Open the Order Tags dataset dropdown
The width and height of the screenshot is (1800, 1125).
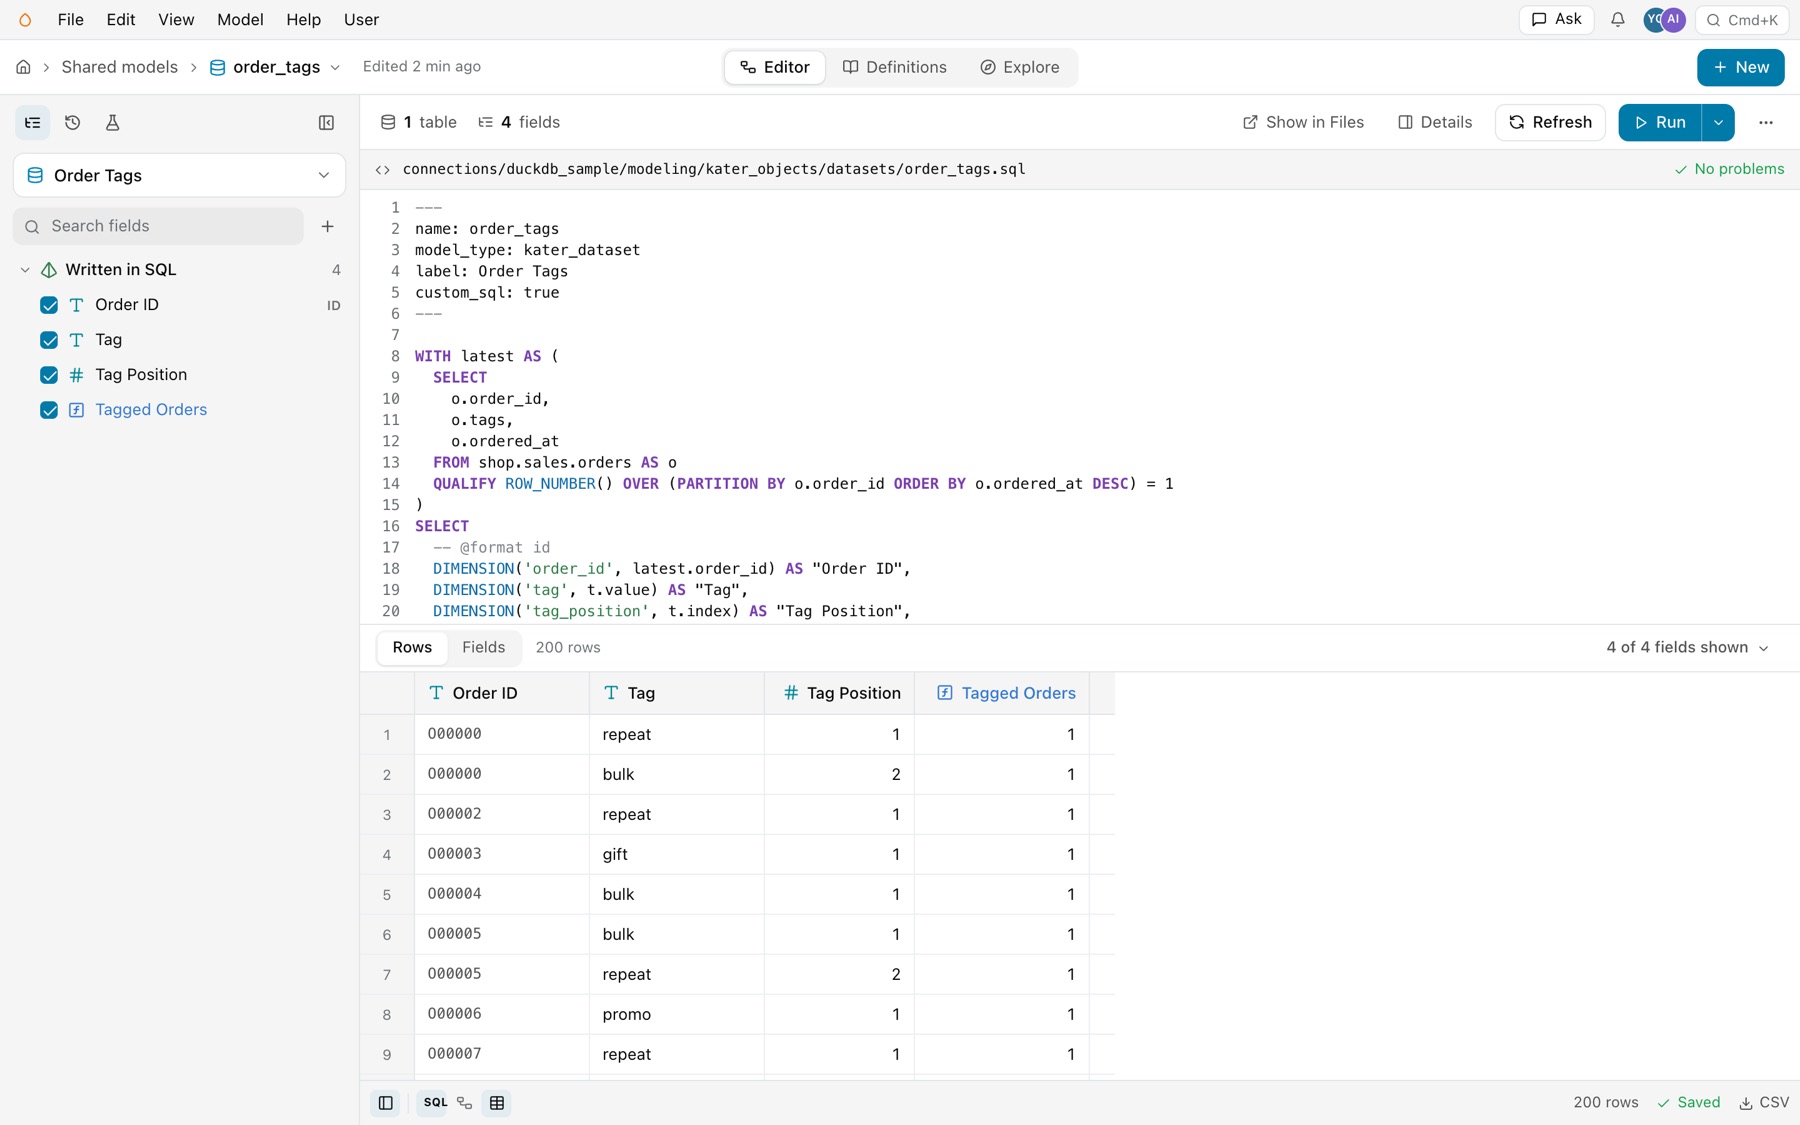[x=179, y=176]
